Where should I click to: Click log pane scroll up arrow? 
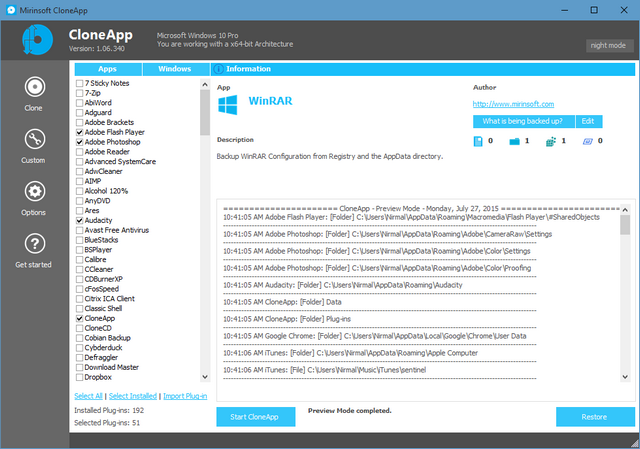(x=625, y=210)
